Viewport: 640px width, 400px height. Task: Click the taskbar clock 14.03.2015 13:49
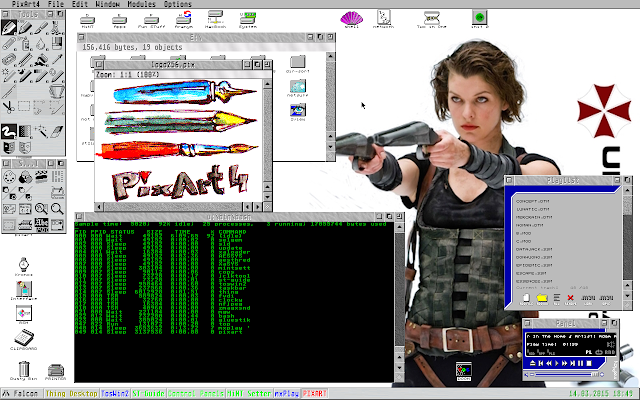click(x=601, y=394)
